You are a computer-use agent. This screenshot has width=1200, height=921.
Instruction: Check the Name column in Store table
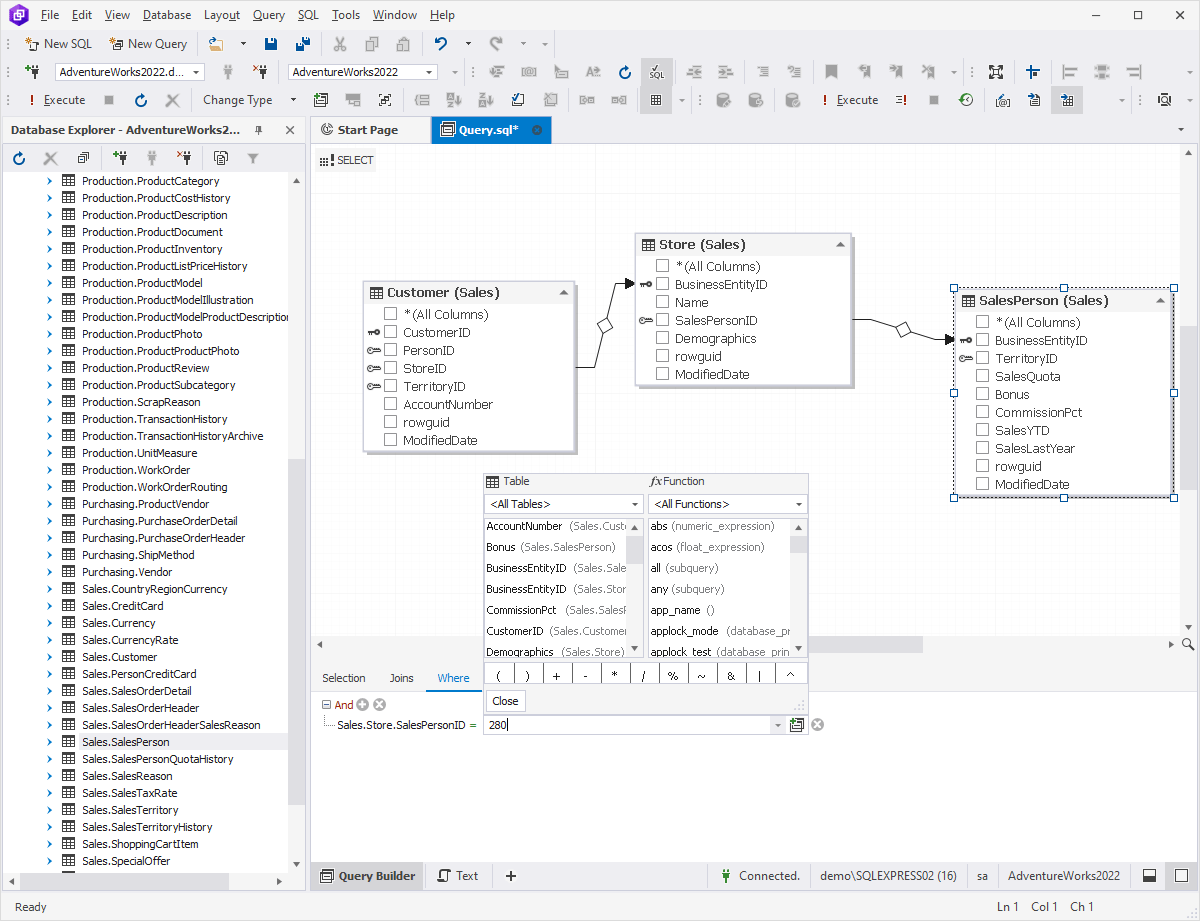[663, 302]
